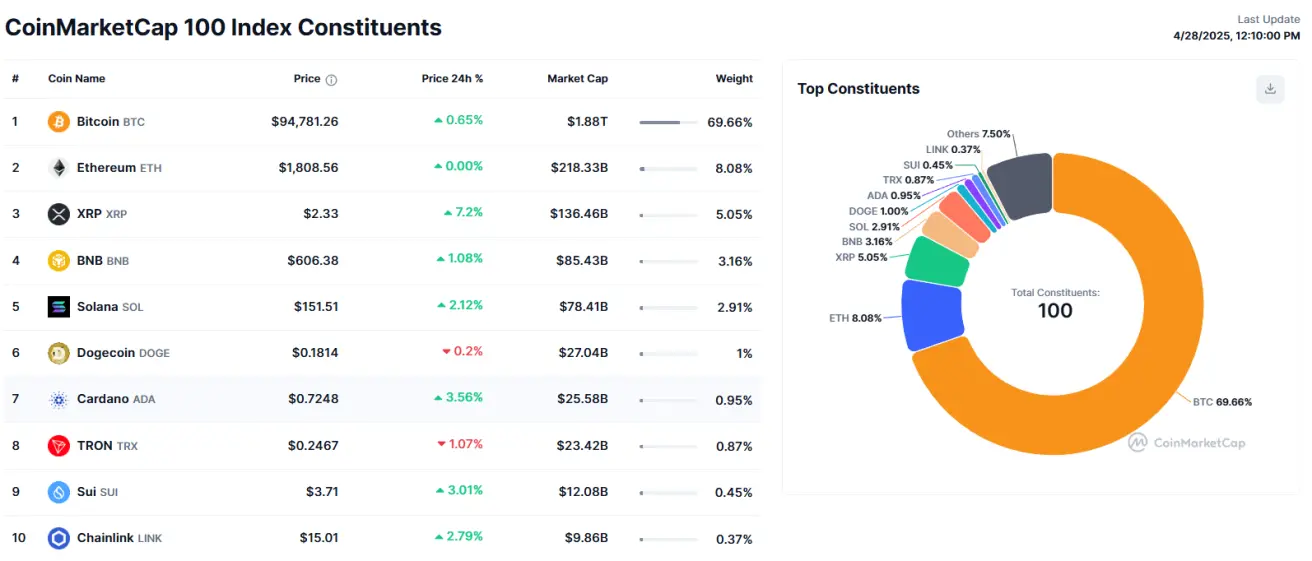
Task: Open the XRP coin name link
Action: pos(102,214)
